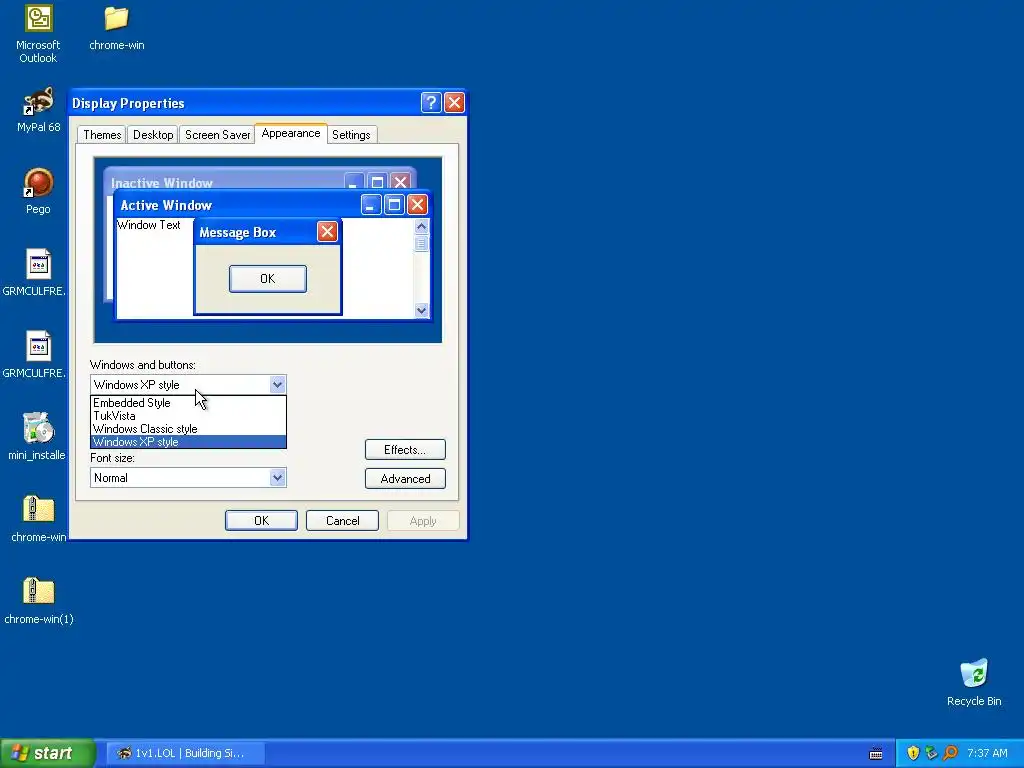The width and height of the screenshot is (1024, 768).
Task: Choose TukVista from the list
Action: pos(188,416)
